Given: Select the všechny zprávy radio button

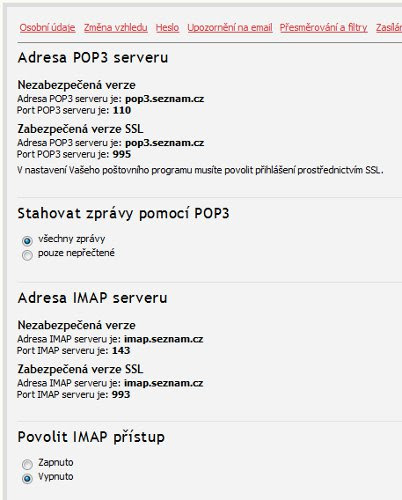Looking at the screenshot, I should [27, 241].
